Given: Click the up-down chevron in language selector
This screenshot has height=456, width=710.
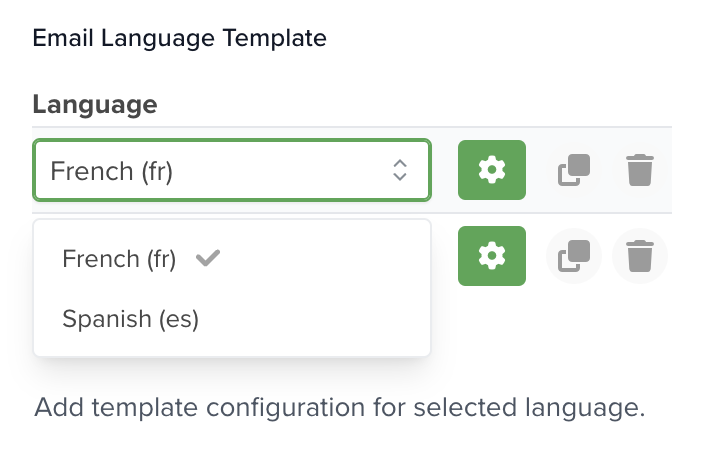Looking at the screenshot, I should pyautogui.click(x=400, y=170).
